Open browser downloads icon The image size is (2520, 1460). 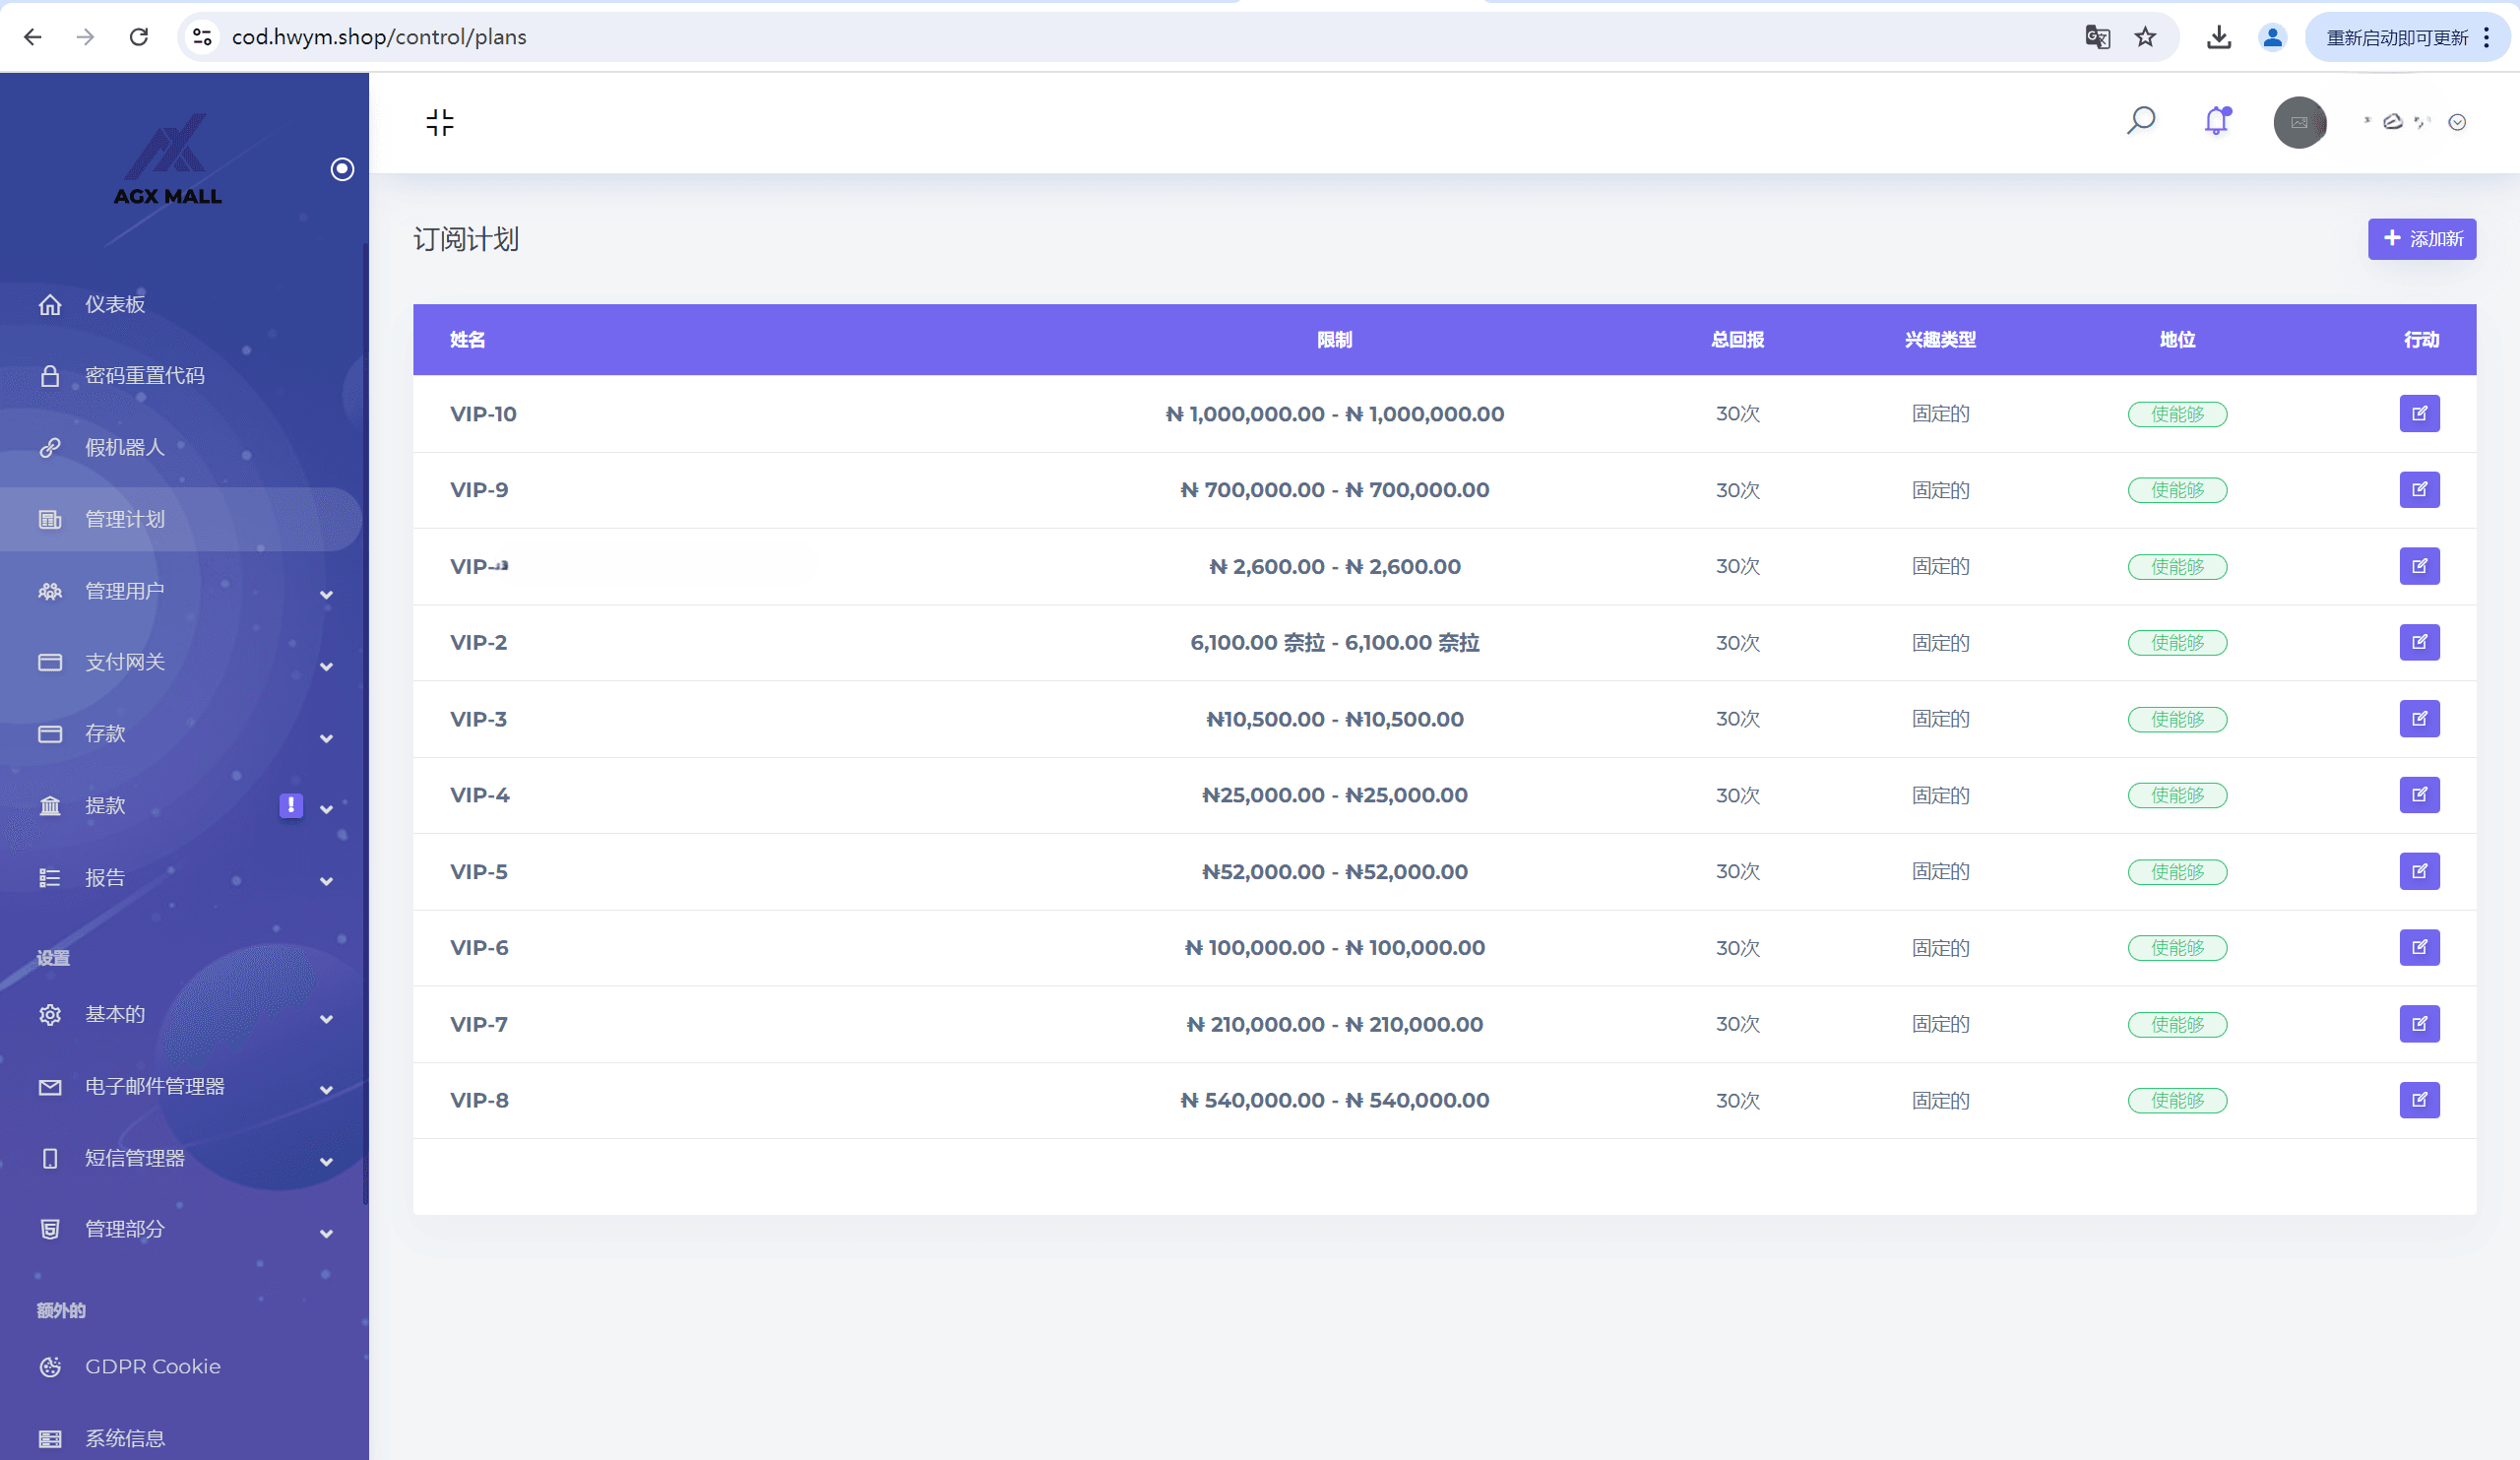pos(2218,37)
